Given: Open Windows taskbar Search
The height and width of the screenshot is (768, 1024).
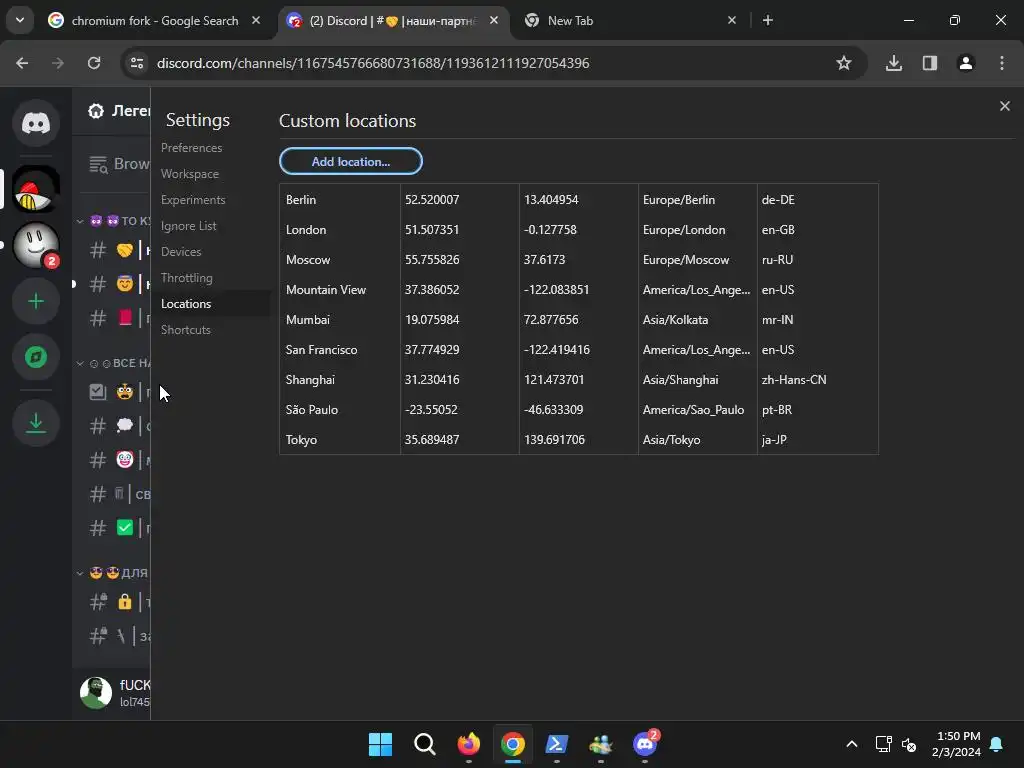Looking at the screenshot, I should (424, 744).
